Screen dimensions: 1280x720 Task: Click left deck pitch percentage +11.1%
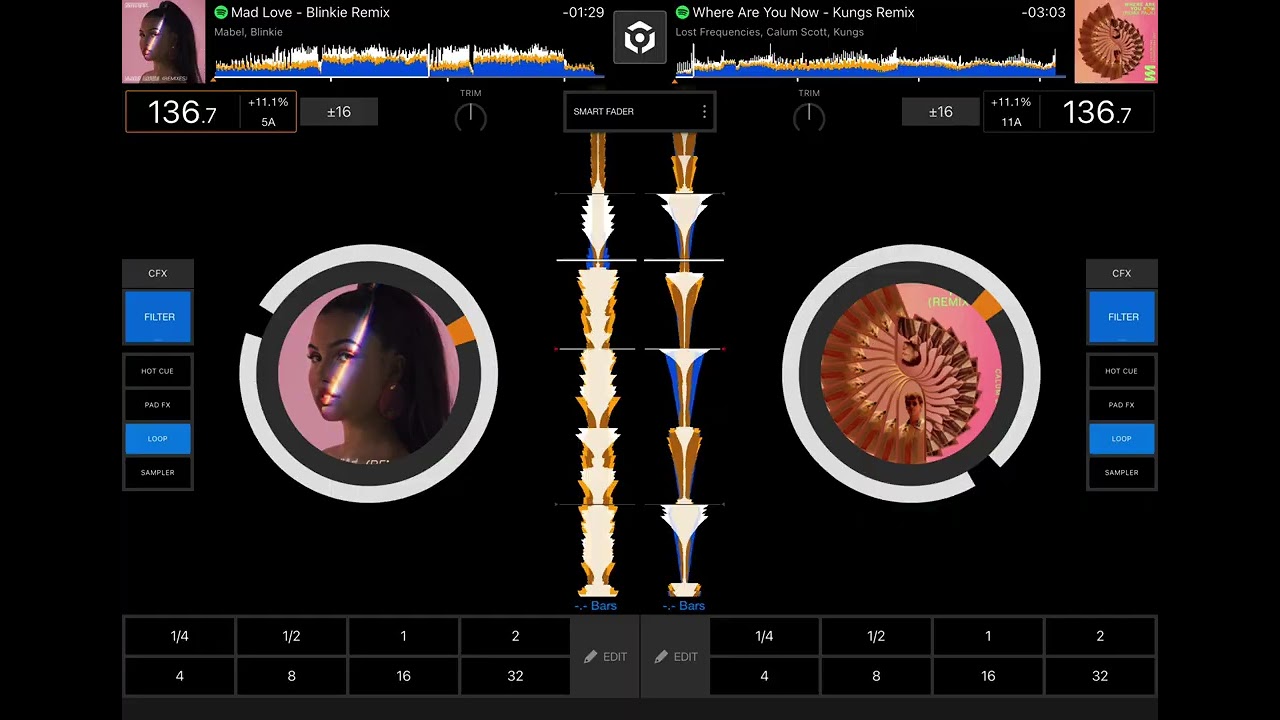[x=268, y=102]
